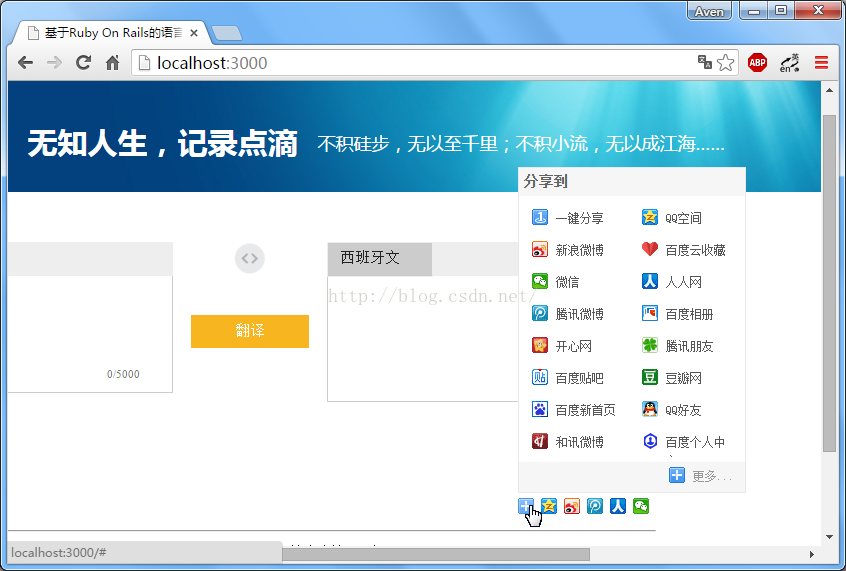Choose 豆瓣网 share option
This screenshot has height=571, width=846.
tap(672, 377)
